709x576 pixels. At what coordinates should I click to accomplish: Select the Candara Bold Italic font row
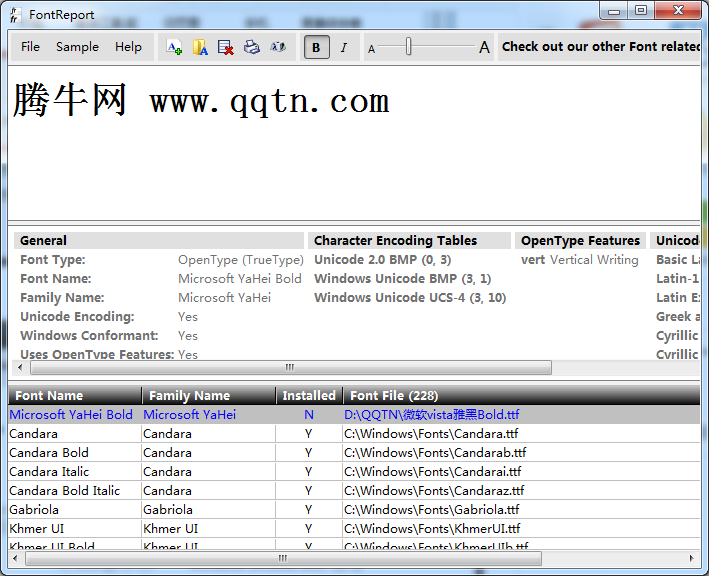pyautogui.click(x=65, y=491)
